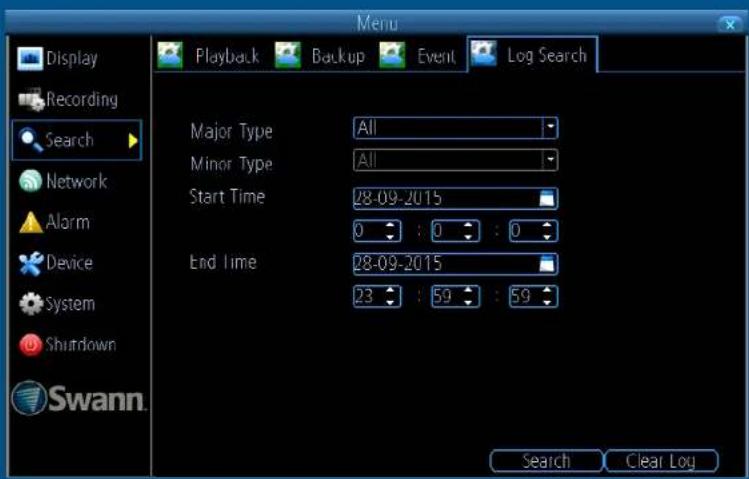Open the Display menu item
749x479 pixels.
[x=57, y=59]
